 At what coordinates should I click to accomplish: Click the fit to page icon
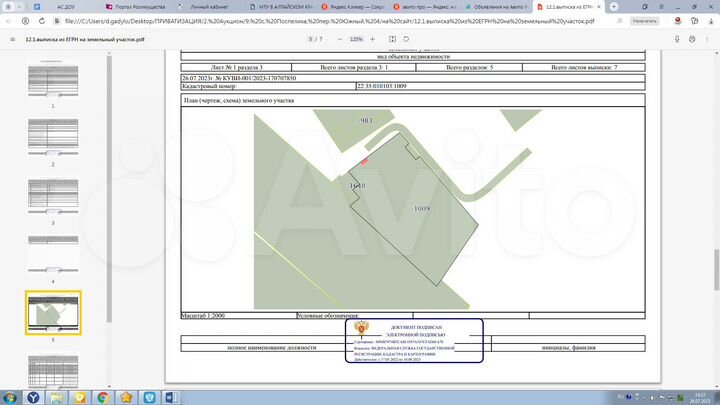tap(392, 39)
